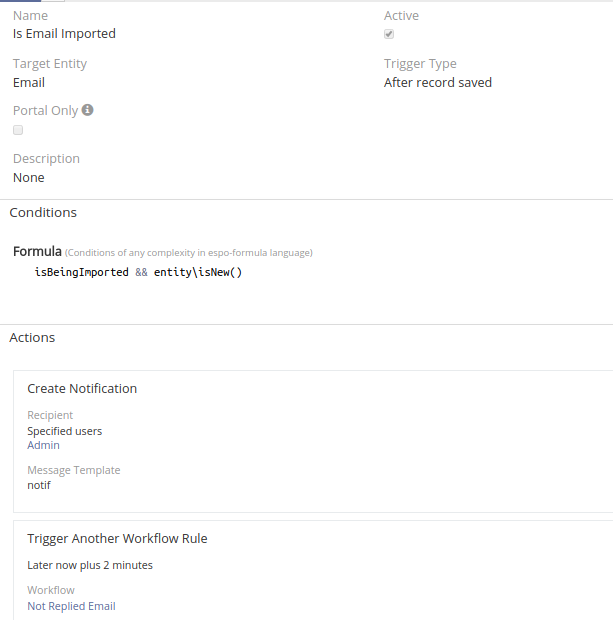Image resolution: width=613 pixels, height=620 pixels.
Task: Enable the Portal Only checkbox
Action: (x=18, y=130)
